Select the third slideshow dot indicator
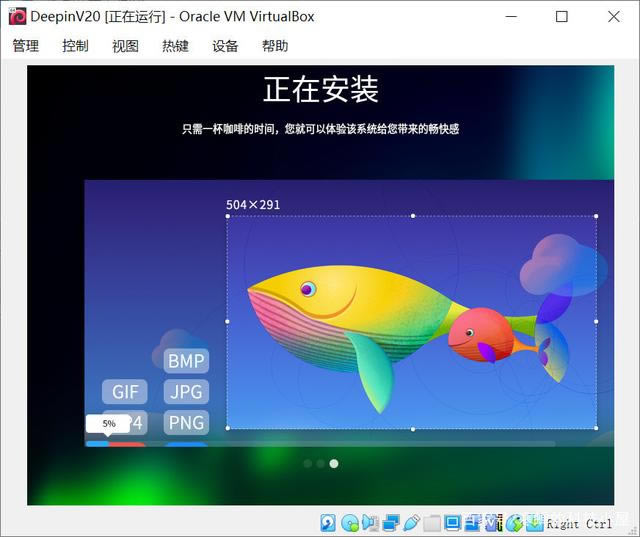The image size is (640, 537). point(334,464)
